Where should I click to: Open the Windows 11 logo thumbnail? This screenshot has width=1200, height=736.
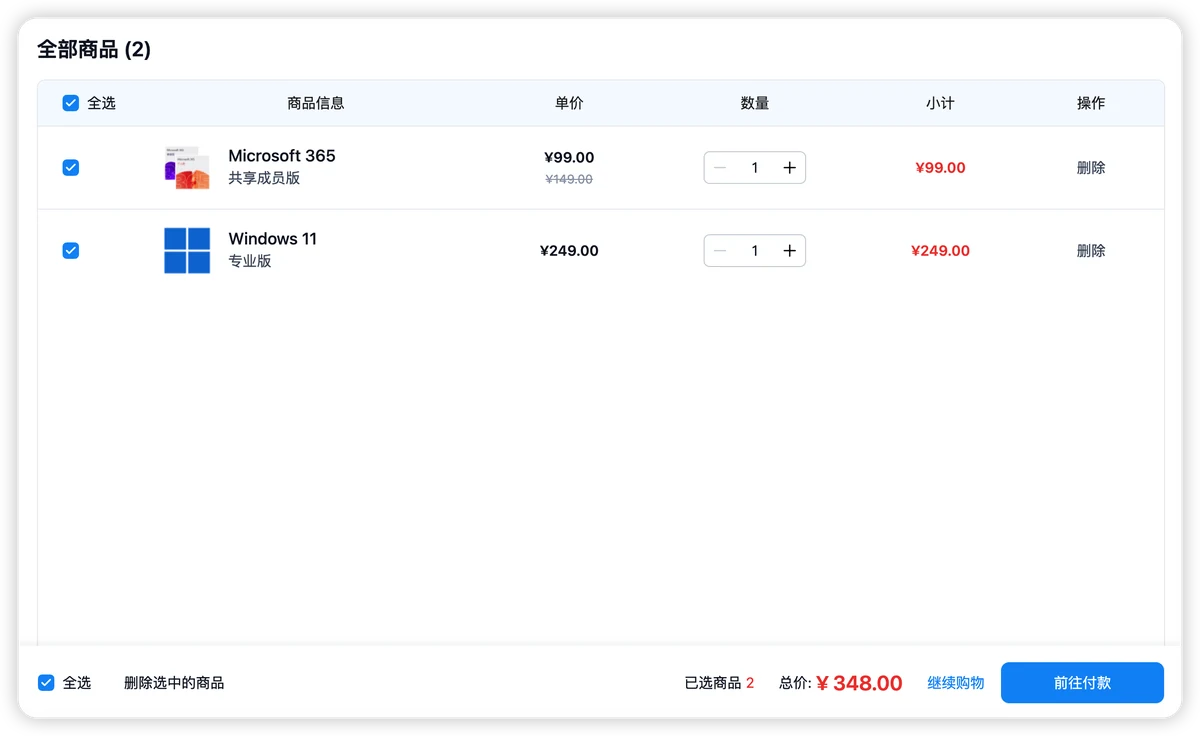click(187, 250)
